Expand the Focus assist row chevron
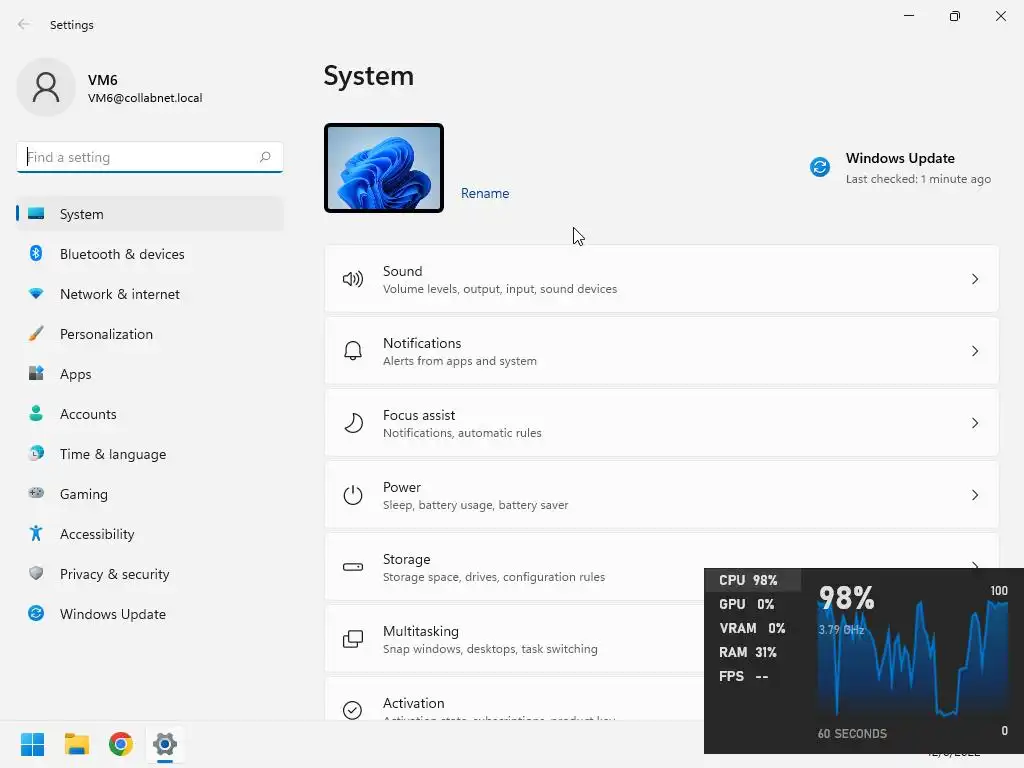Viewport: 1024px width, 768px height. [x=974, y=423]
